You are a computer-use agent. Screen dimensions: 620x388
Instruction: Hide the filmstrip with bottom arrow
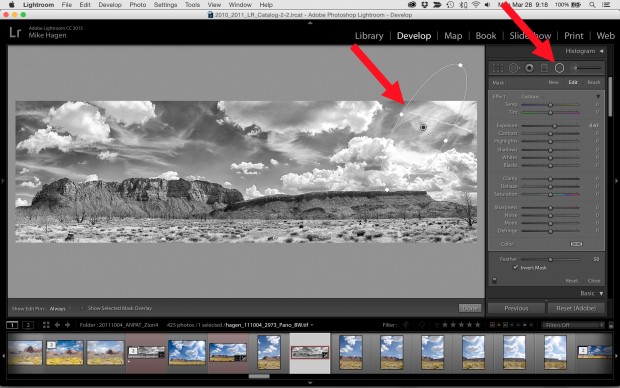pyautogui.click(x=310, y=383)
